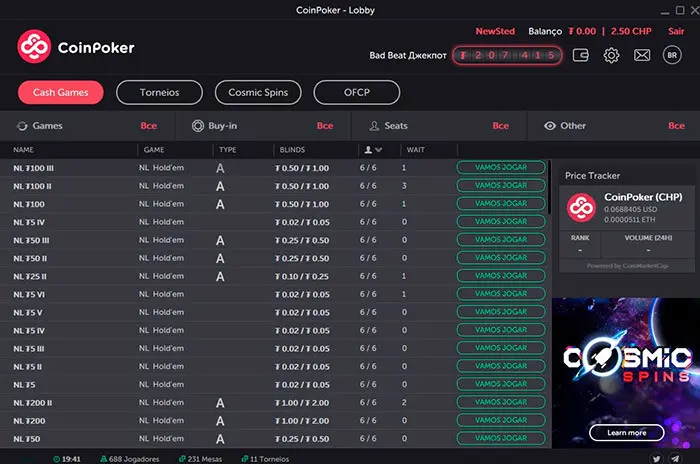Sort table by GAME column
Viewport: 700px width, 464px height.
[x=154, y=150]
